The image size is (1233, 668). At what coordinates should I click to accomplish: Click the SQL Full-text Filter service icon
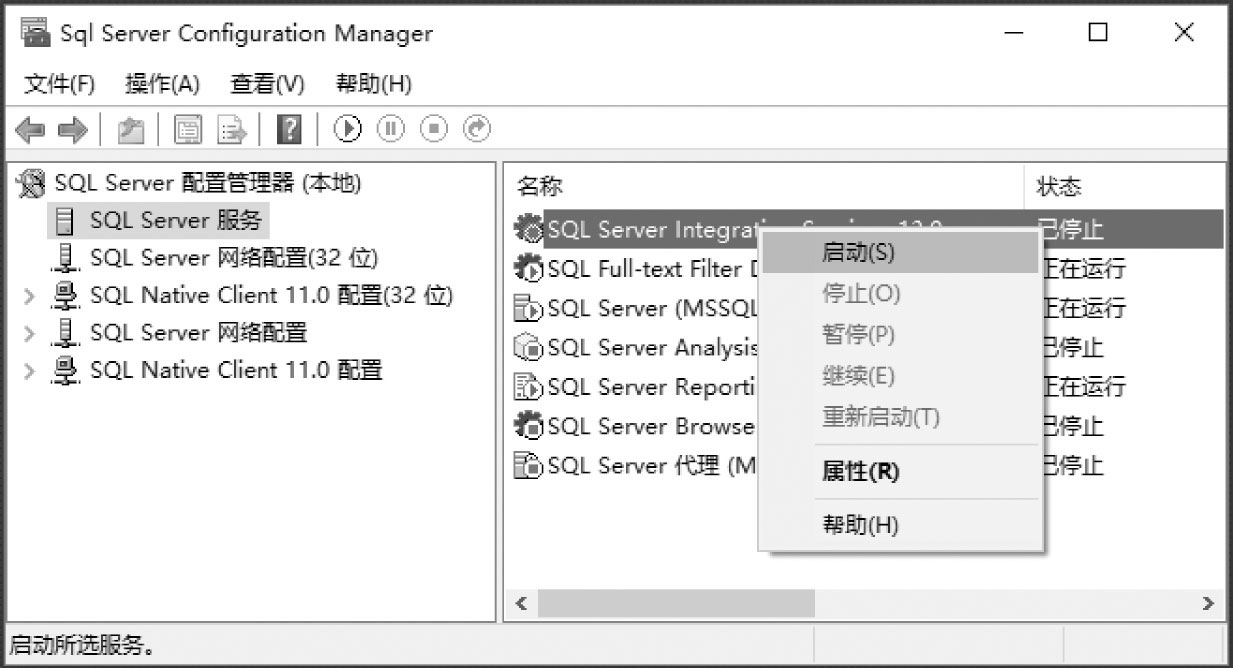tap(528, 269)
